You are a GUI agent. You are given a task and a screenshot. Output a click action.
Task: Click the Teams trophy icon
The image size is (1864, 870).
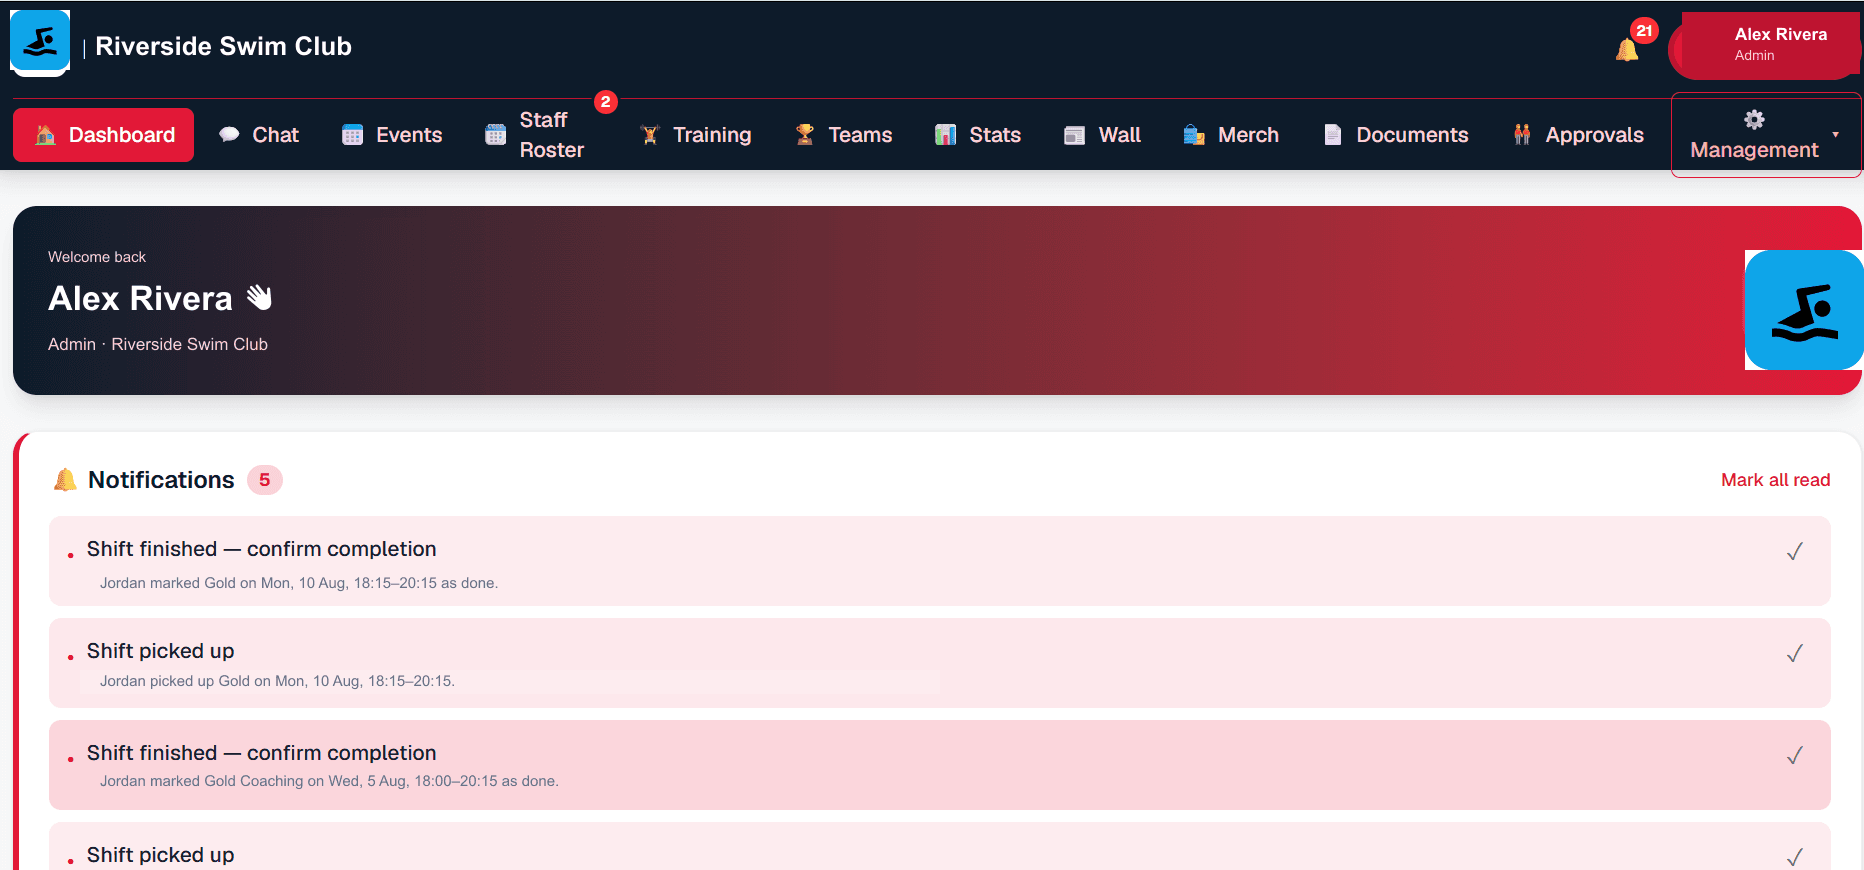pyautogui.click(x=805, y=135)
